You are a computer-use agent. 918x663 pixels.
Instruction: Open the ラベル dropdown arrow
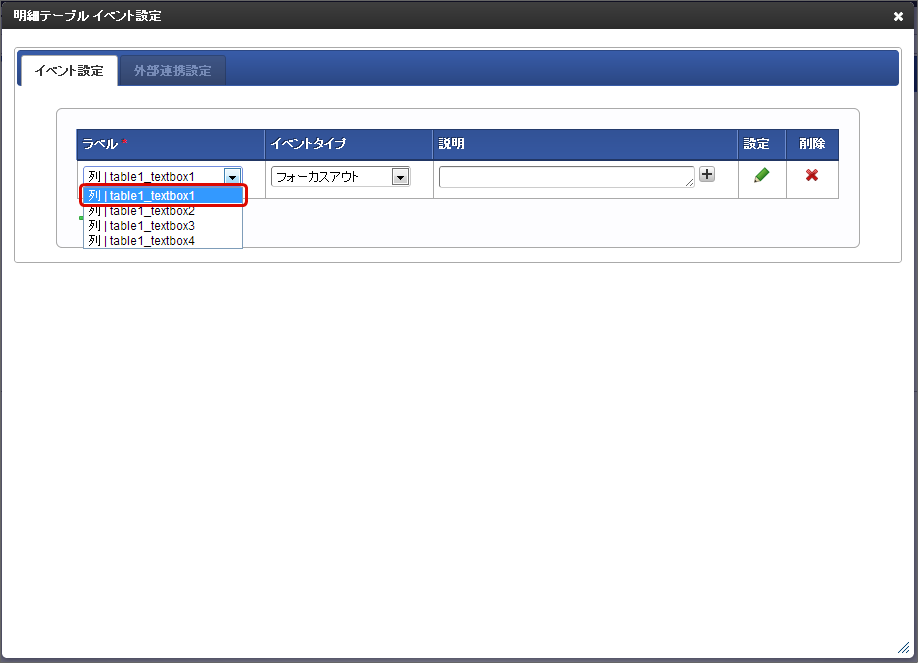232,176
